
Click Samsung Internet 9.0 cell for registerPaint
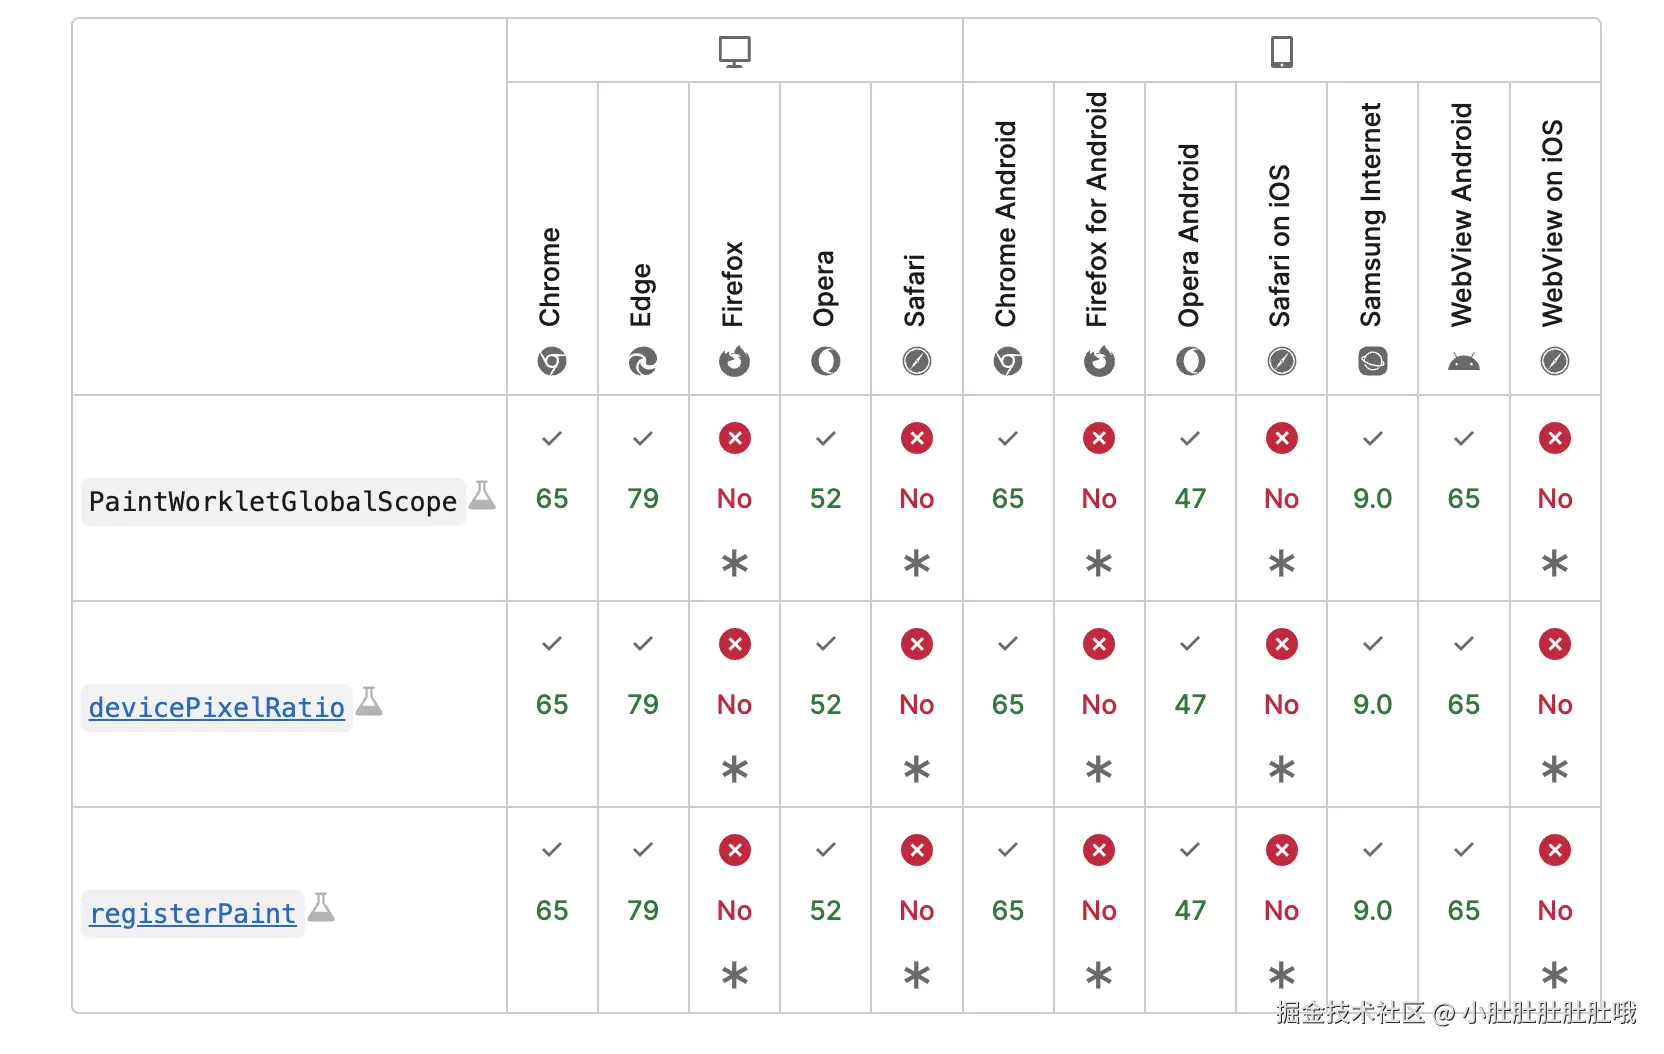pyautogui.click(x=1373, y=910)
